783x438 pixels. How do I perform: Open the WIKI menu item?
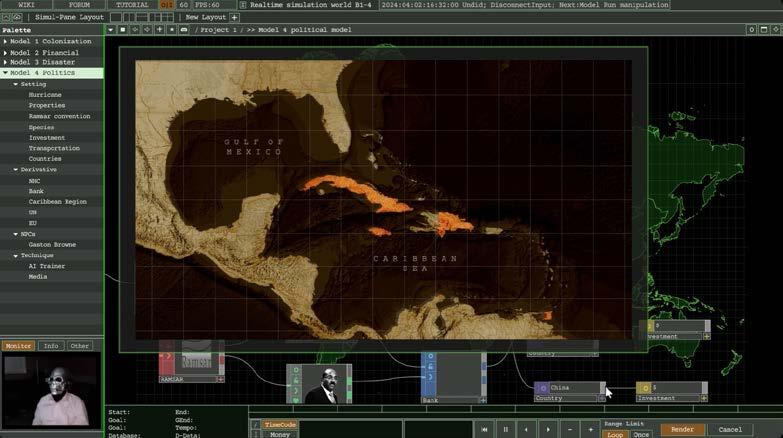[x=26, y=4]
